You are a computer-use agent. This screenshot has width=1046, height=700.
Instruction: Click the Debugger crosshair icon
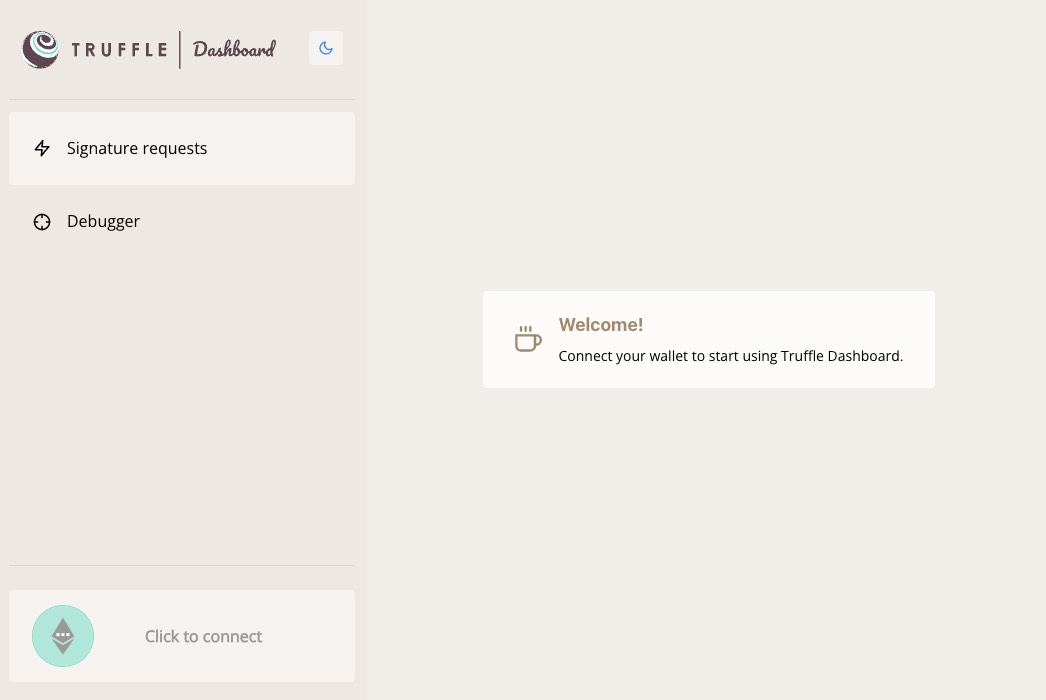[42, 222]
